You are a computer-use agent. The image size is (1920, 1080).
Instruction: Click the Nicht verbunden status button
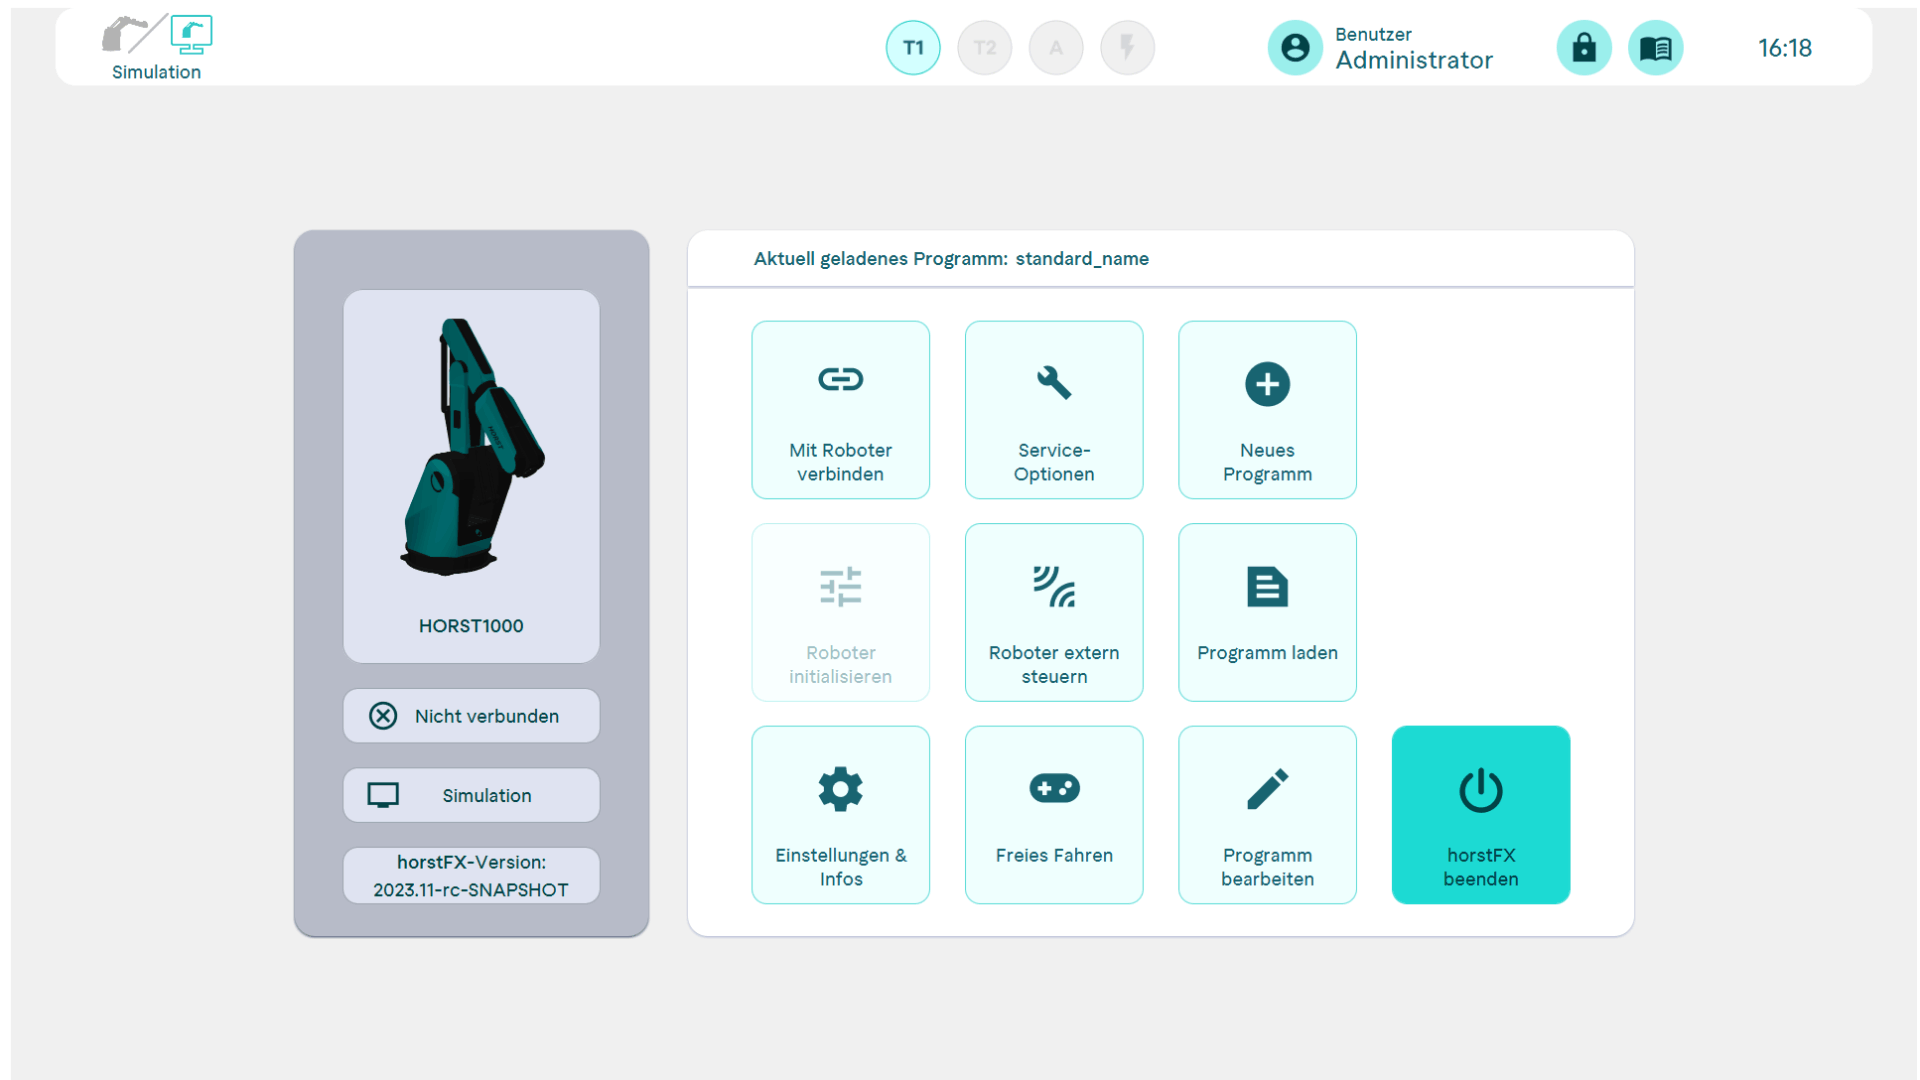(x=471, y=716)
